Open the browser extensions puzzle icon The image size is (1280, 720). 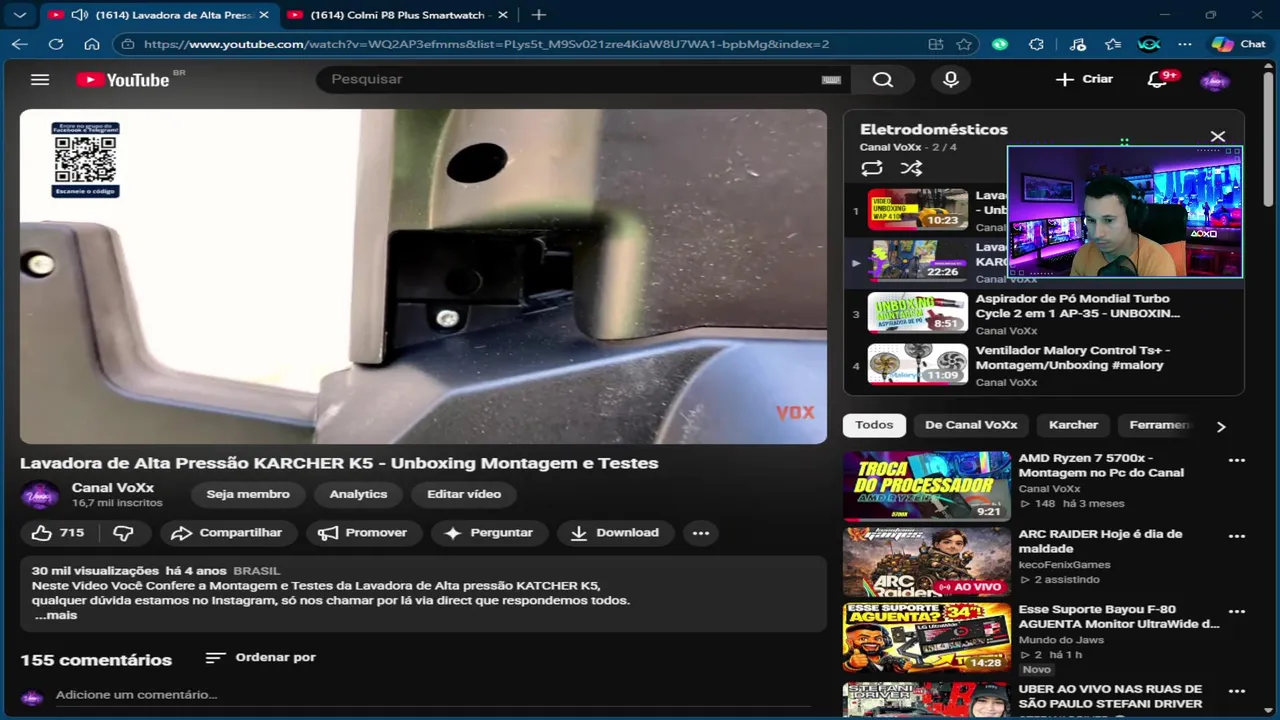[x=1036, y=44]
